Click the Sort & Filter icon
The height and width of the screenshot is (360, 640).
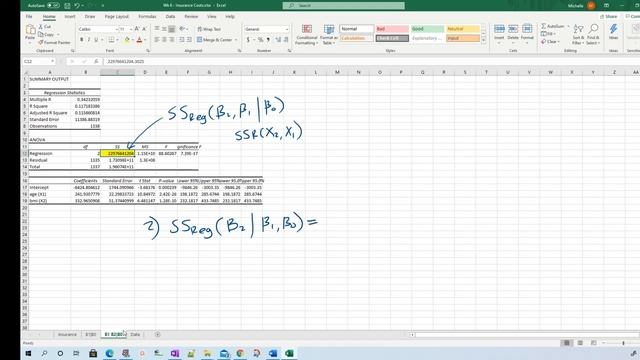(x=578, y=29)
